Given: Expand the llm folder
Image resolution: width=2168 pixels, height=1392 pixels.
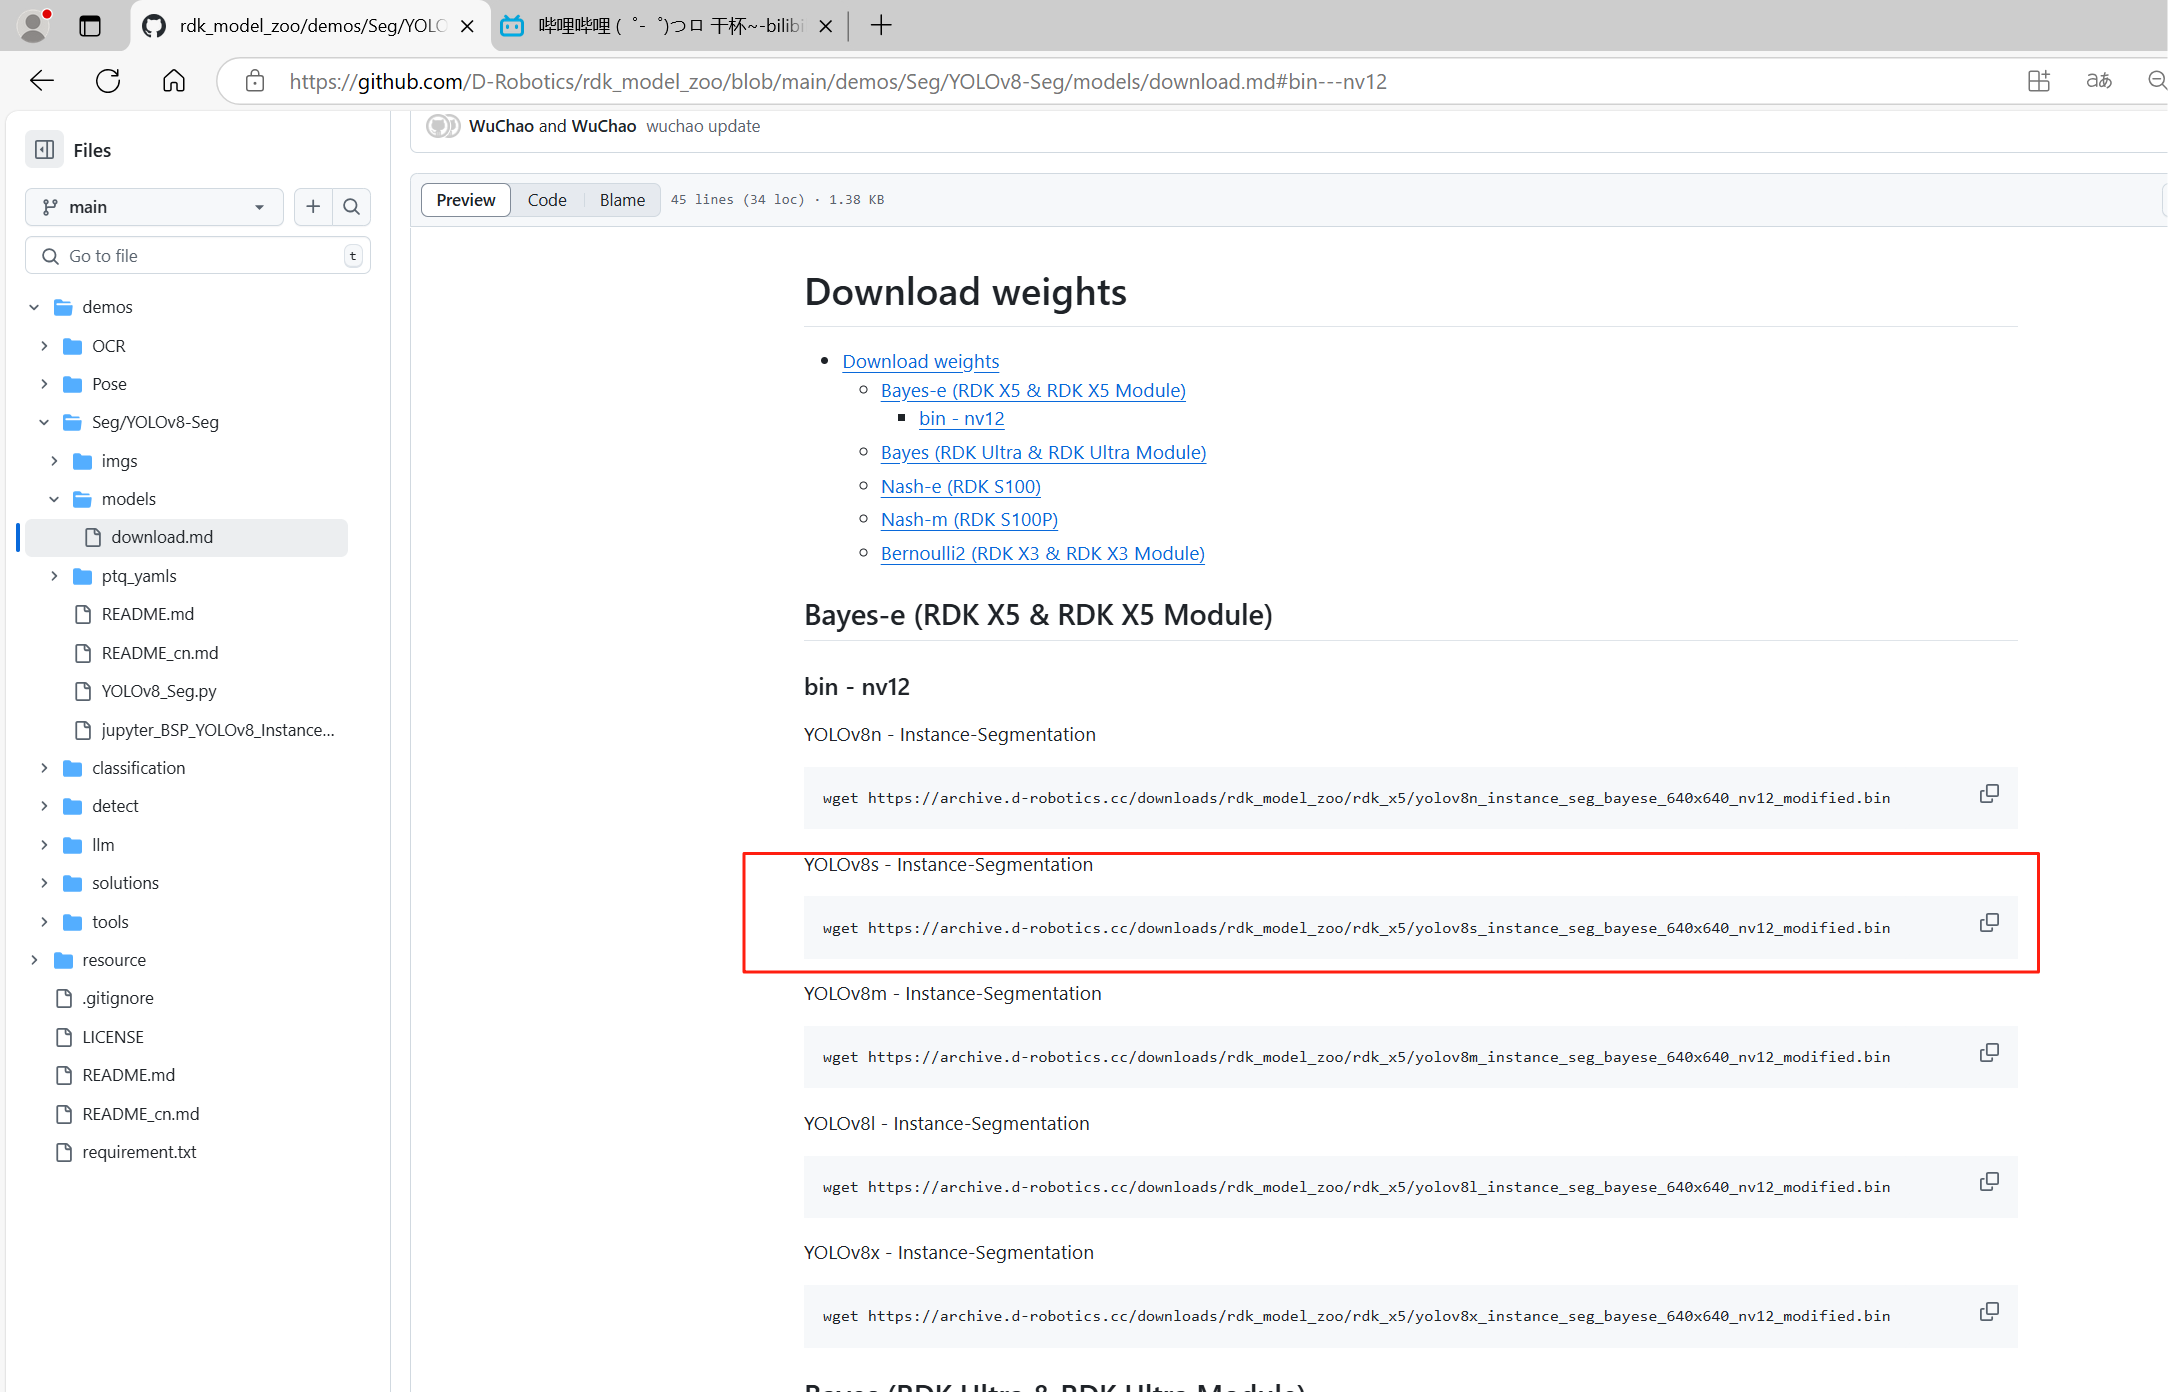Looking at the screenshot, I should [x=44, y=845].
